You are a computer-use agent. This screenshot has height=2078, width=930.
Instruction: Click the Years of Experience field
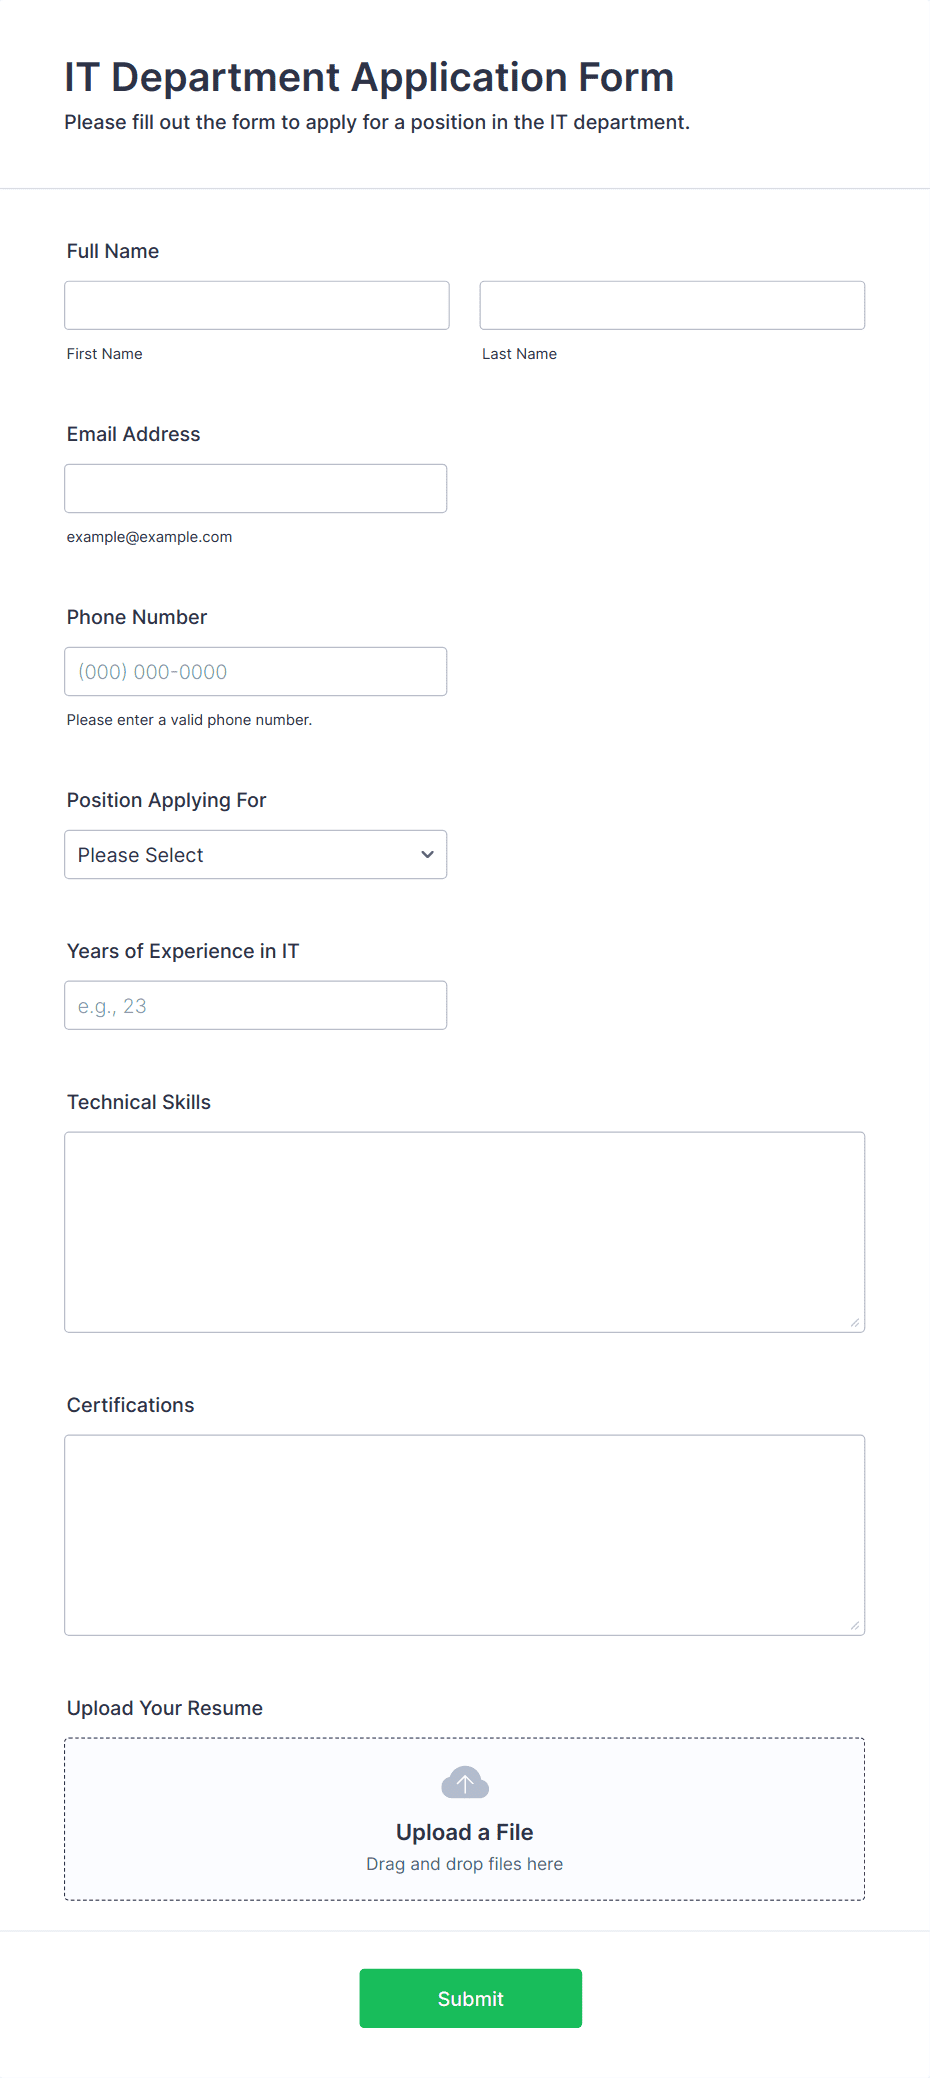[256, 1005]
